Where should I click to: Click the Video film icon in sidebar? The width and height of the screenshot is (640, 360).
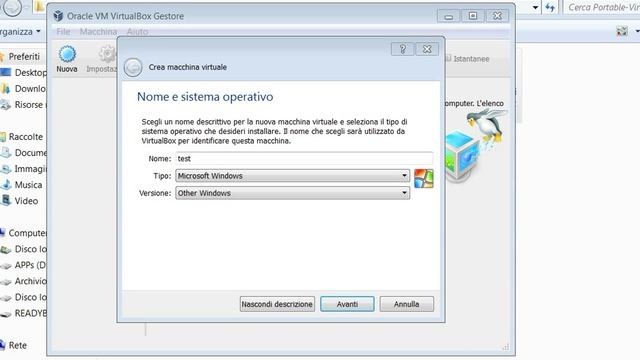coord(6,200)
